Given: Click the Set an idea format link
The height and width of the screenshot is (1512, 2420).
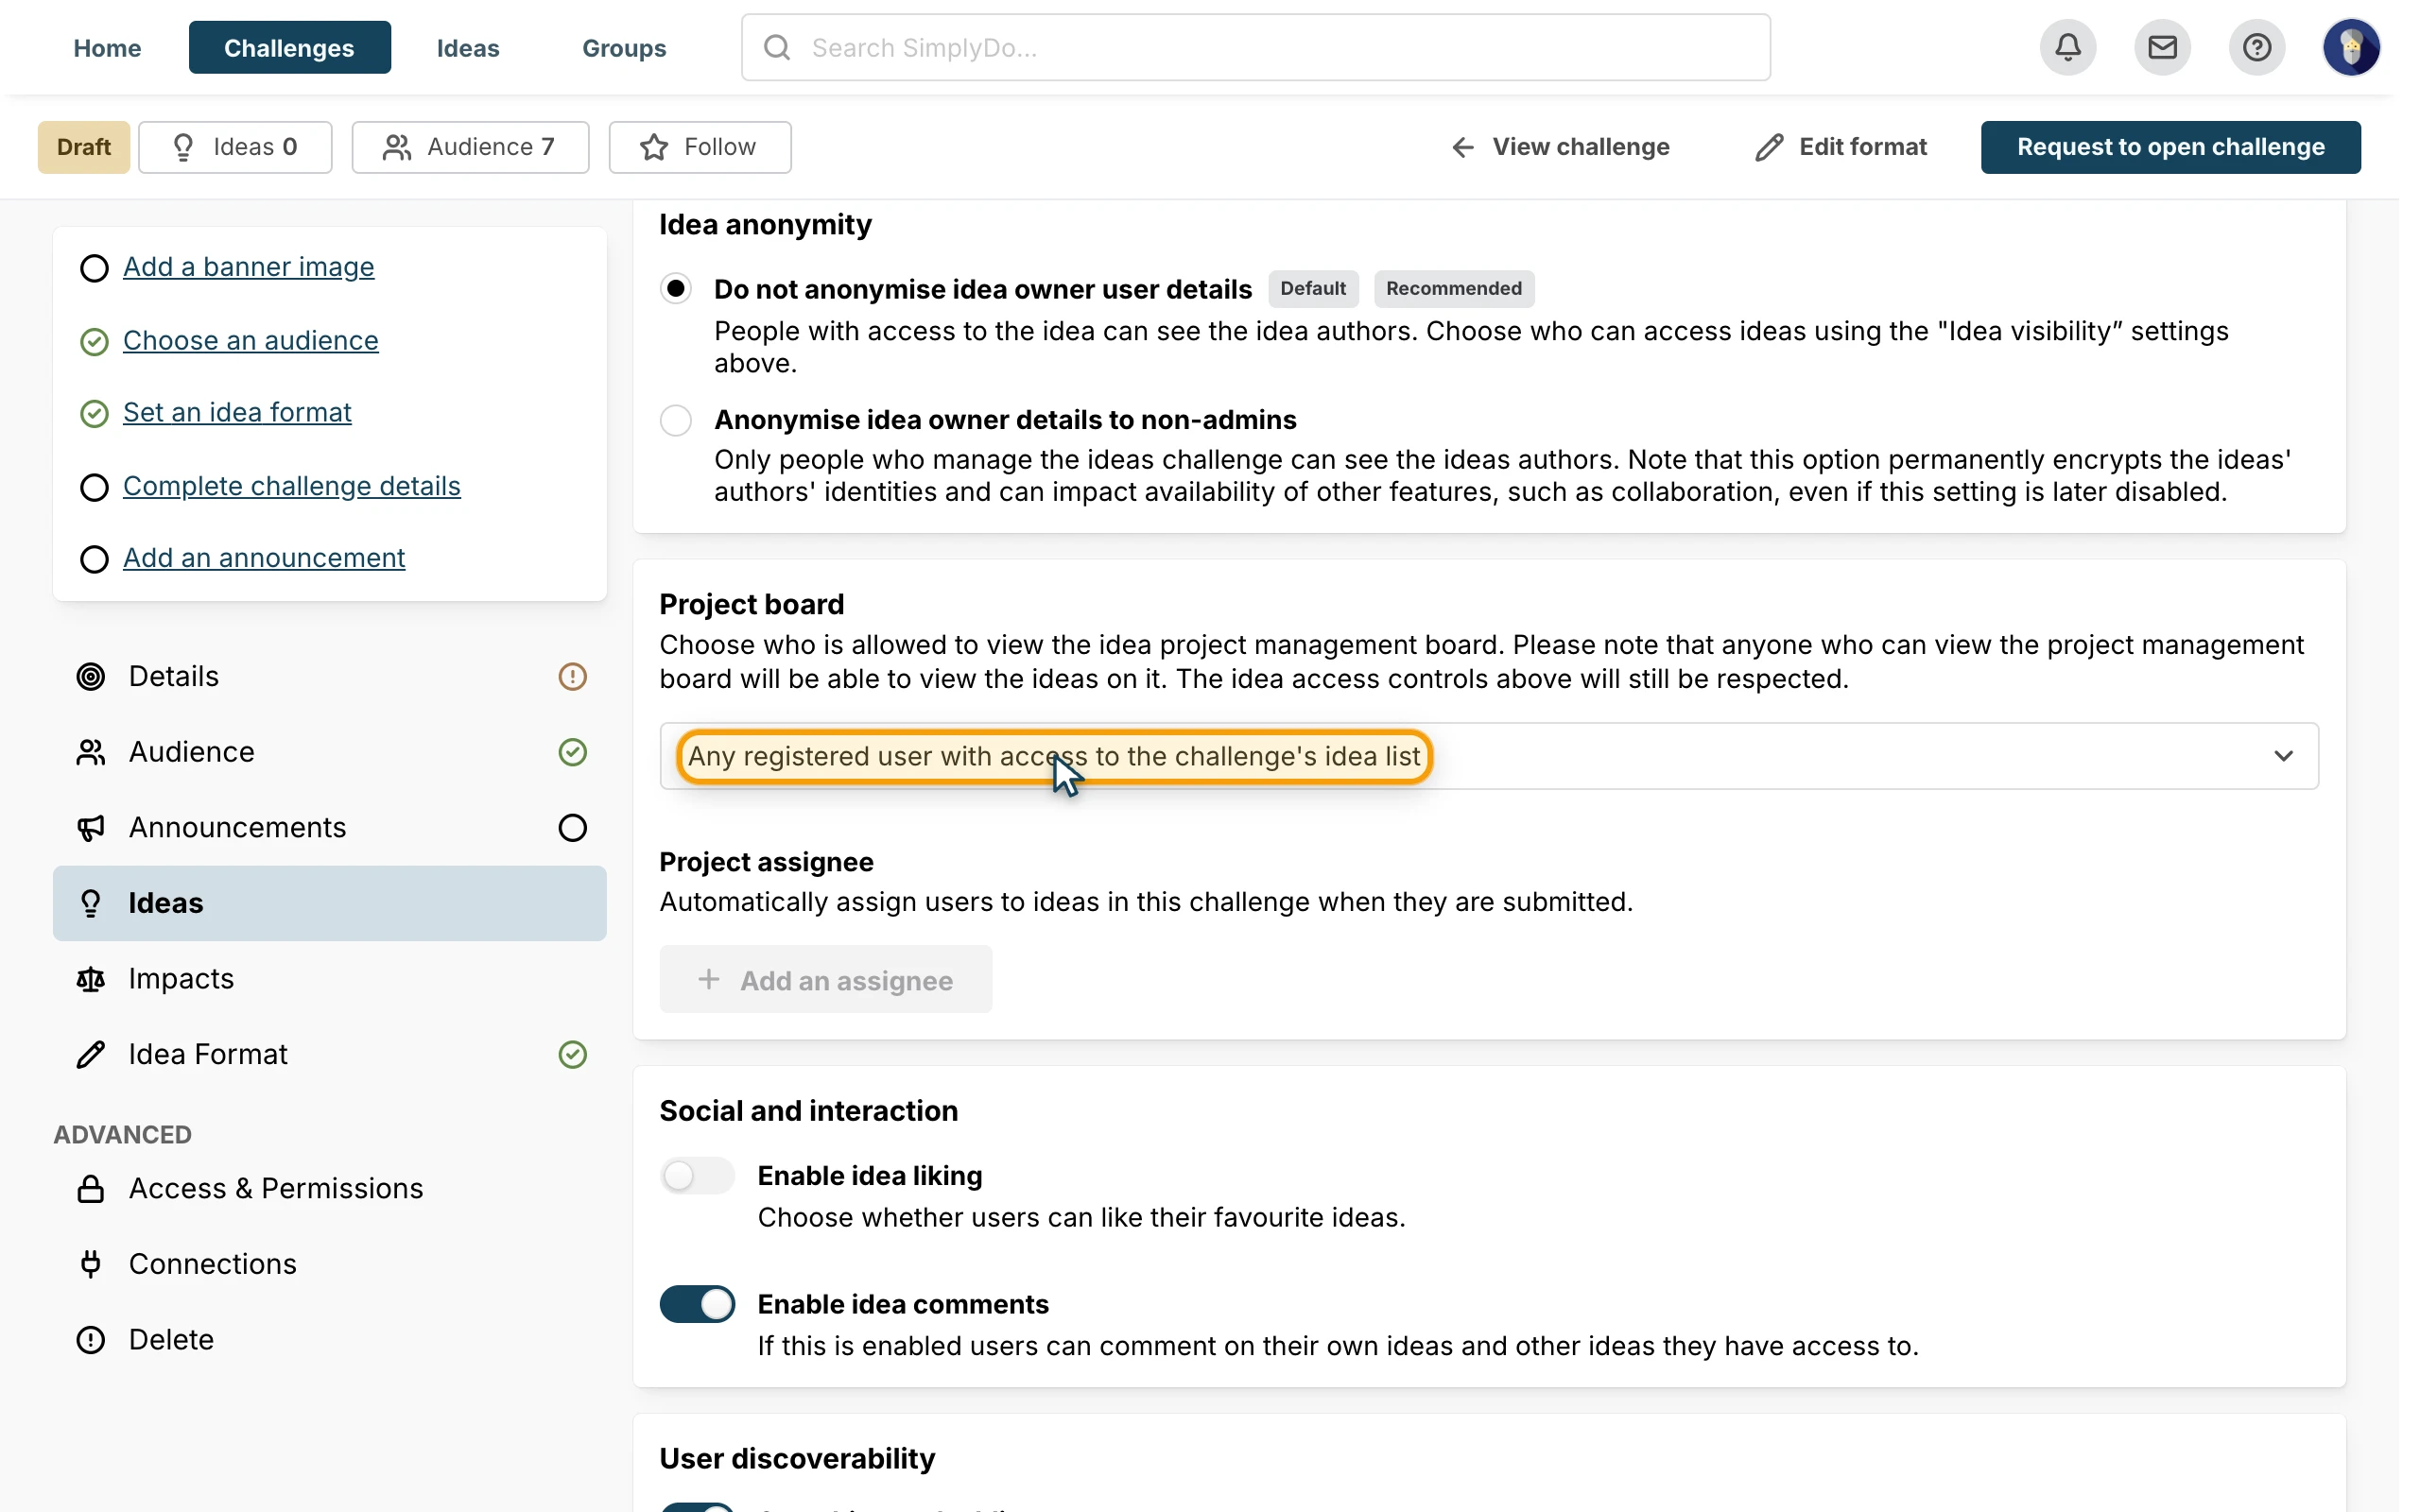Looking at the screenshot, I should [x=237, y=413].
